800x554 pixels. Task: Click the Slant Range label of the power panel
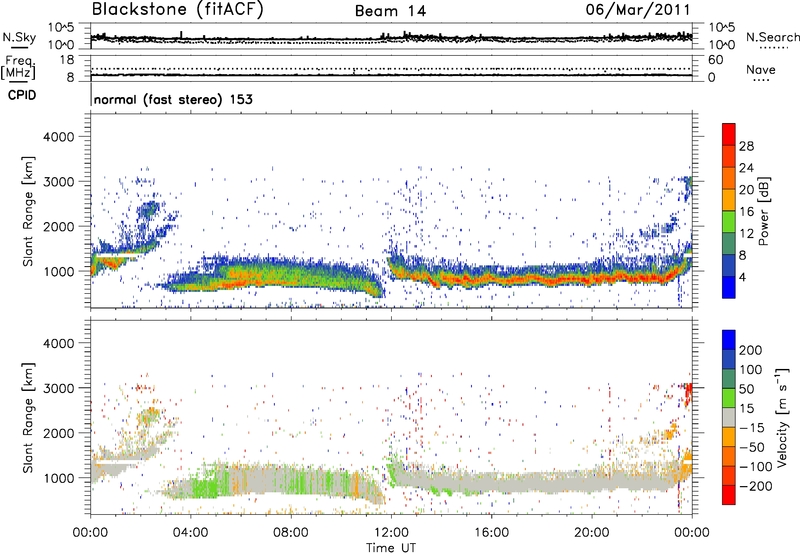28,211
